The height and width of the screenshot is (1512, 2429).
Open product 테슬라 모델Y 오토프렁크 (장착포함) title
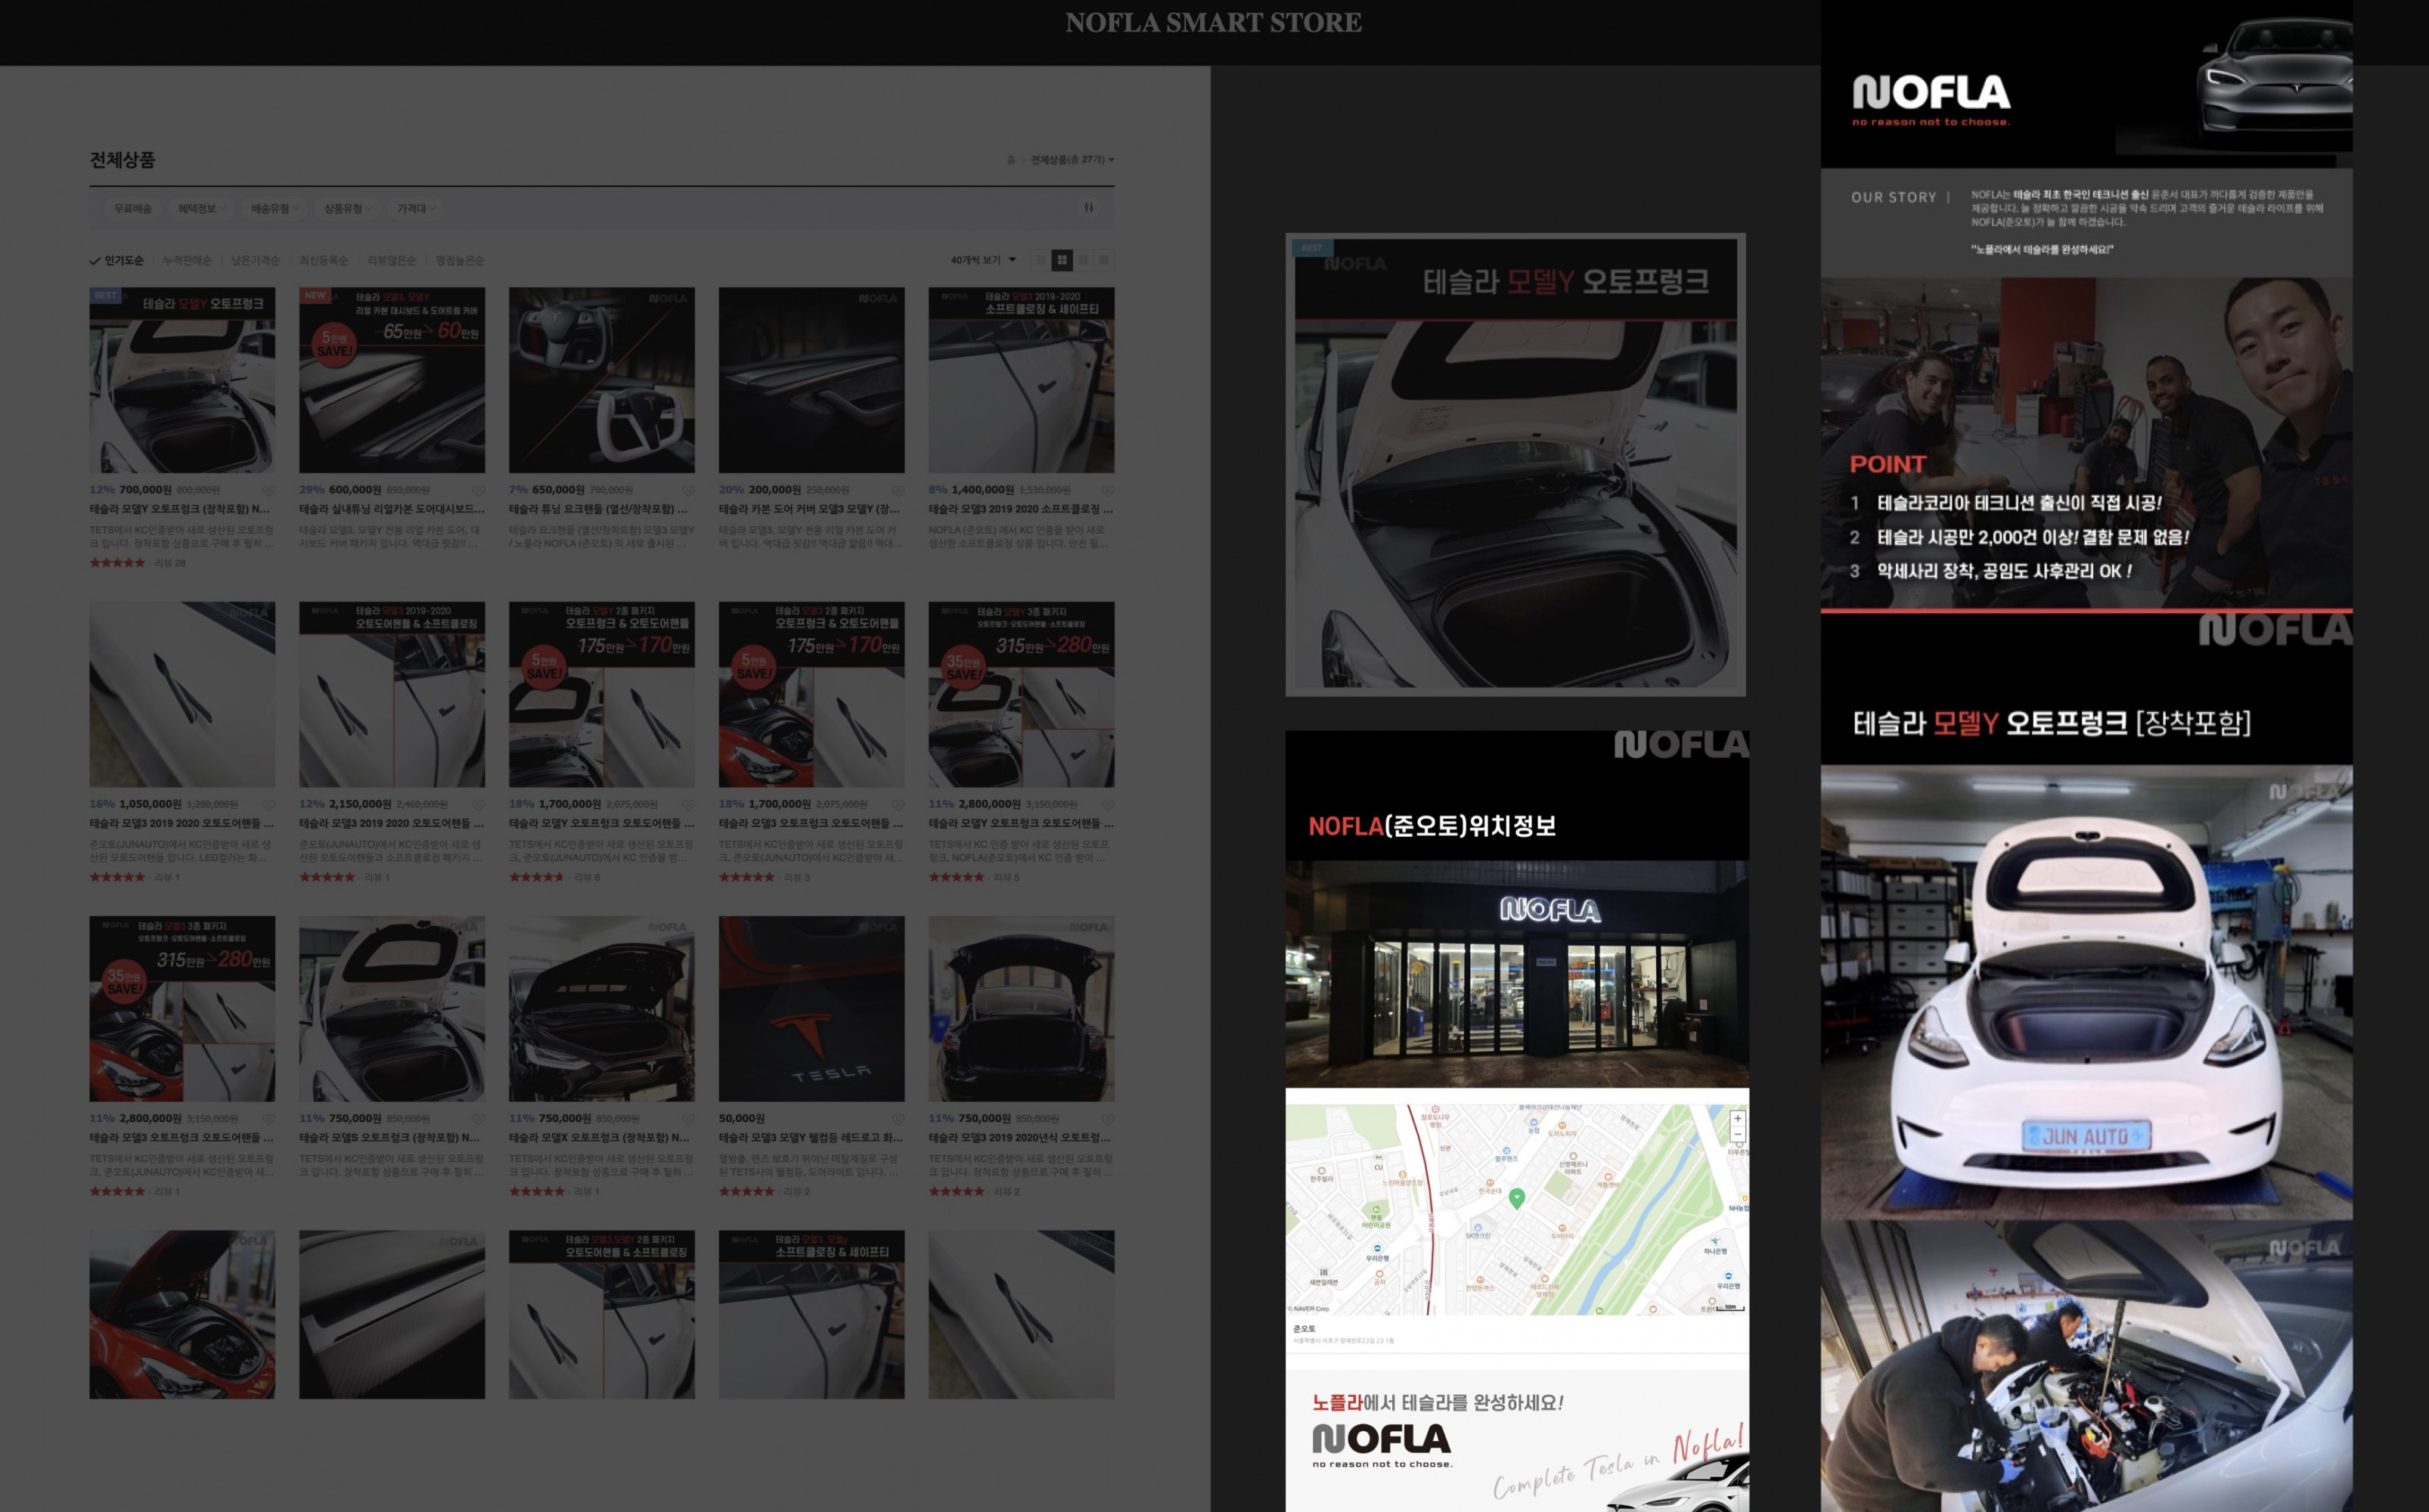pos(180,509)
